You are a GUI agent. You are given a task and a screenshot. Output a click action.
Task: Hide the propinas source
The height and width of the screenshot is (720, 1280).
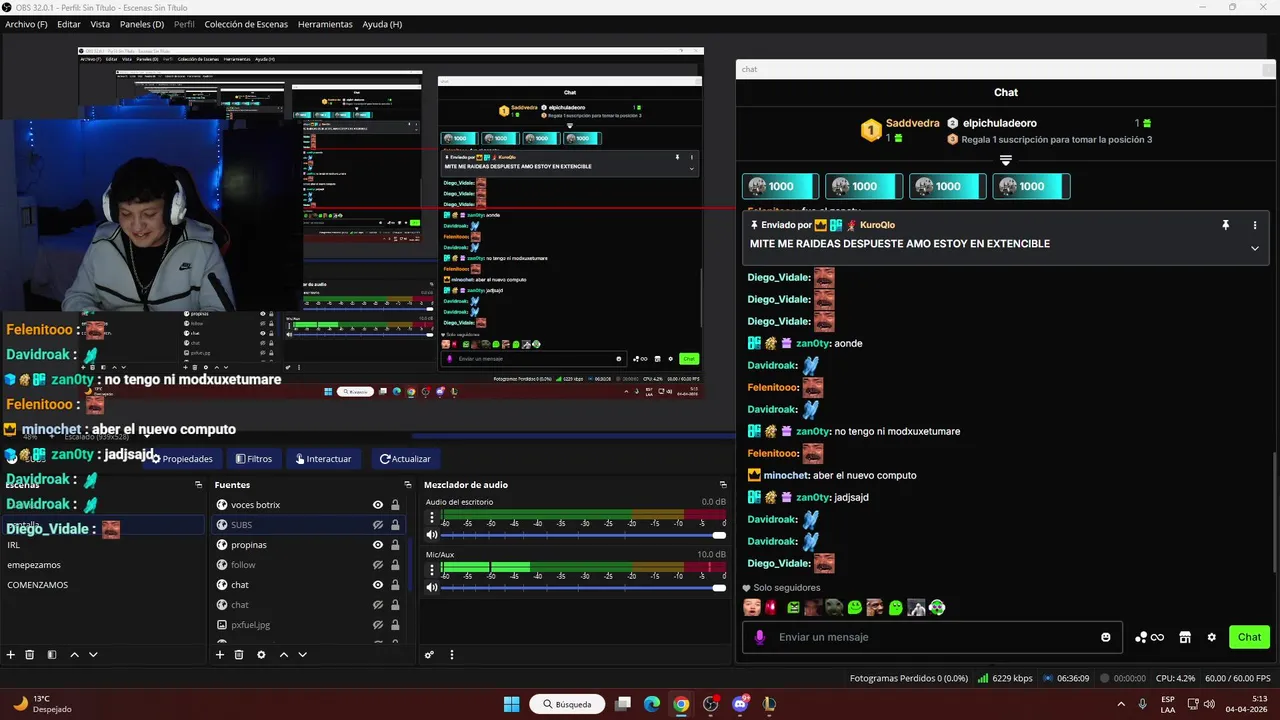click(378, 545)
